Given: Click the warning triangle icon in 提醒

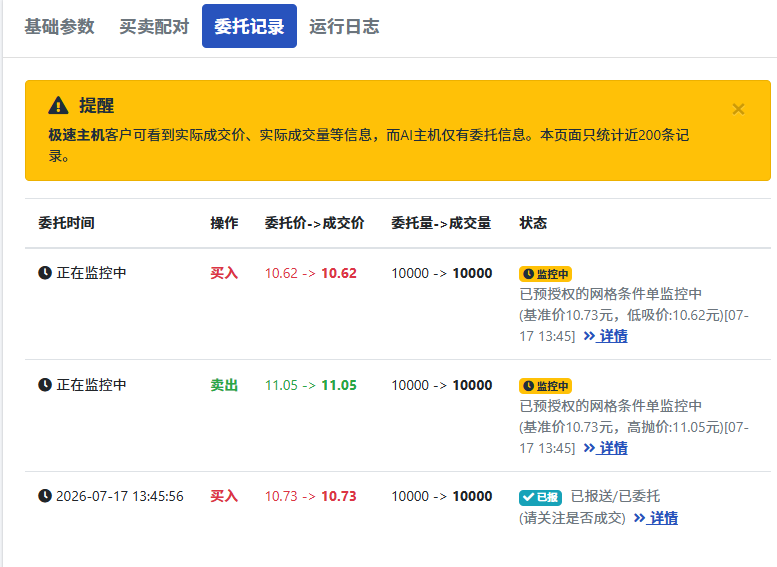Looking at the screenshot, I should point(58,106).
